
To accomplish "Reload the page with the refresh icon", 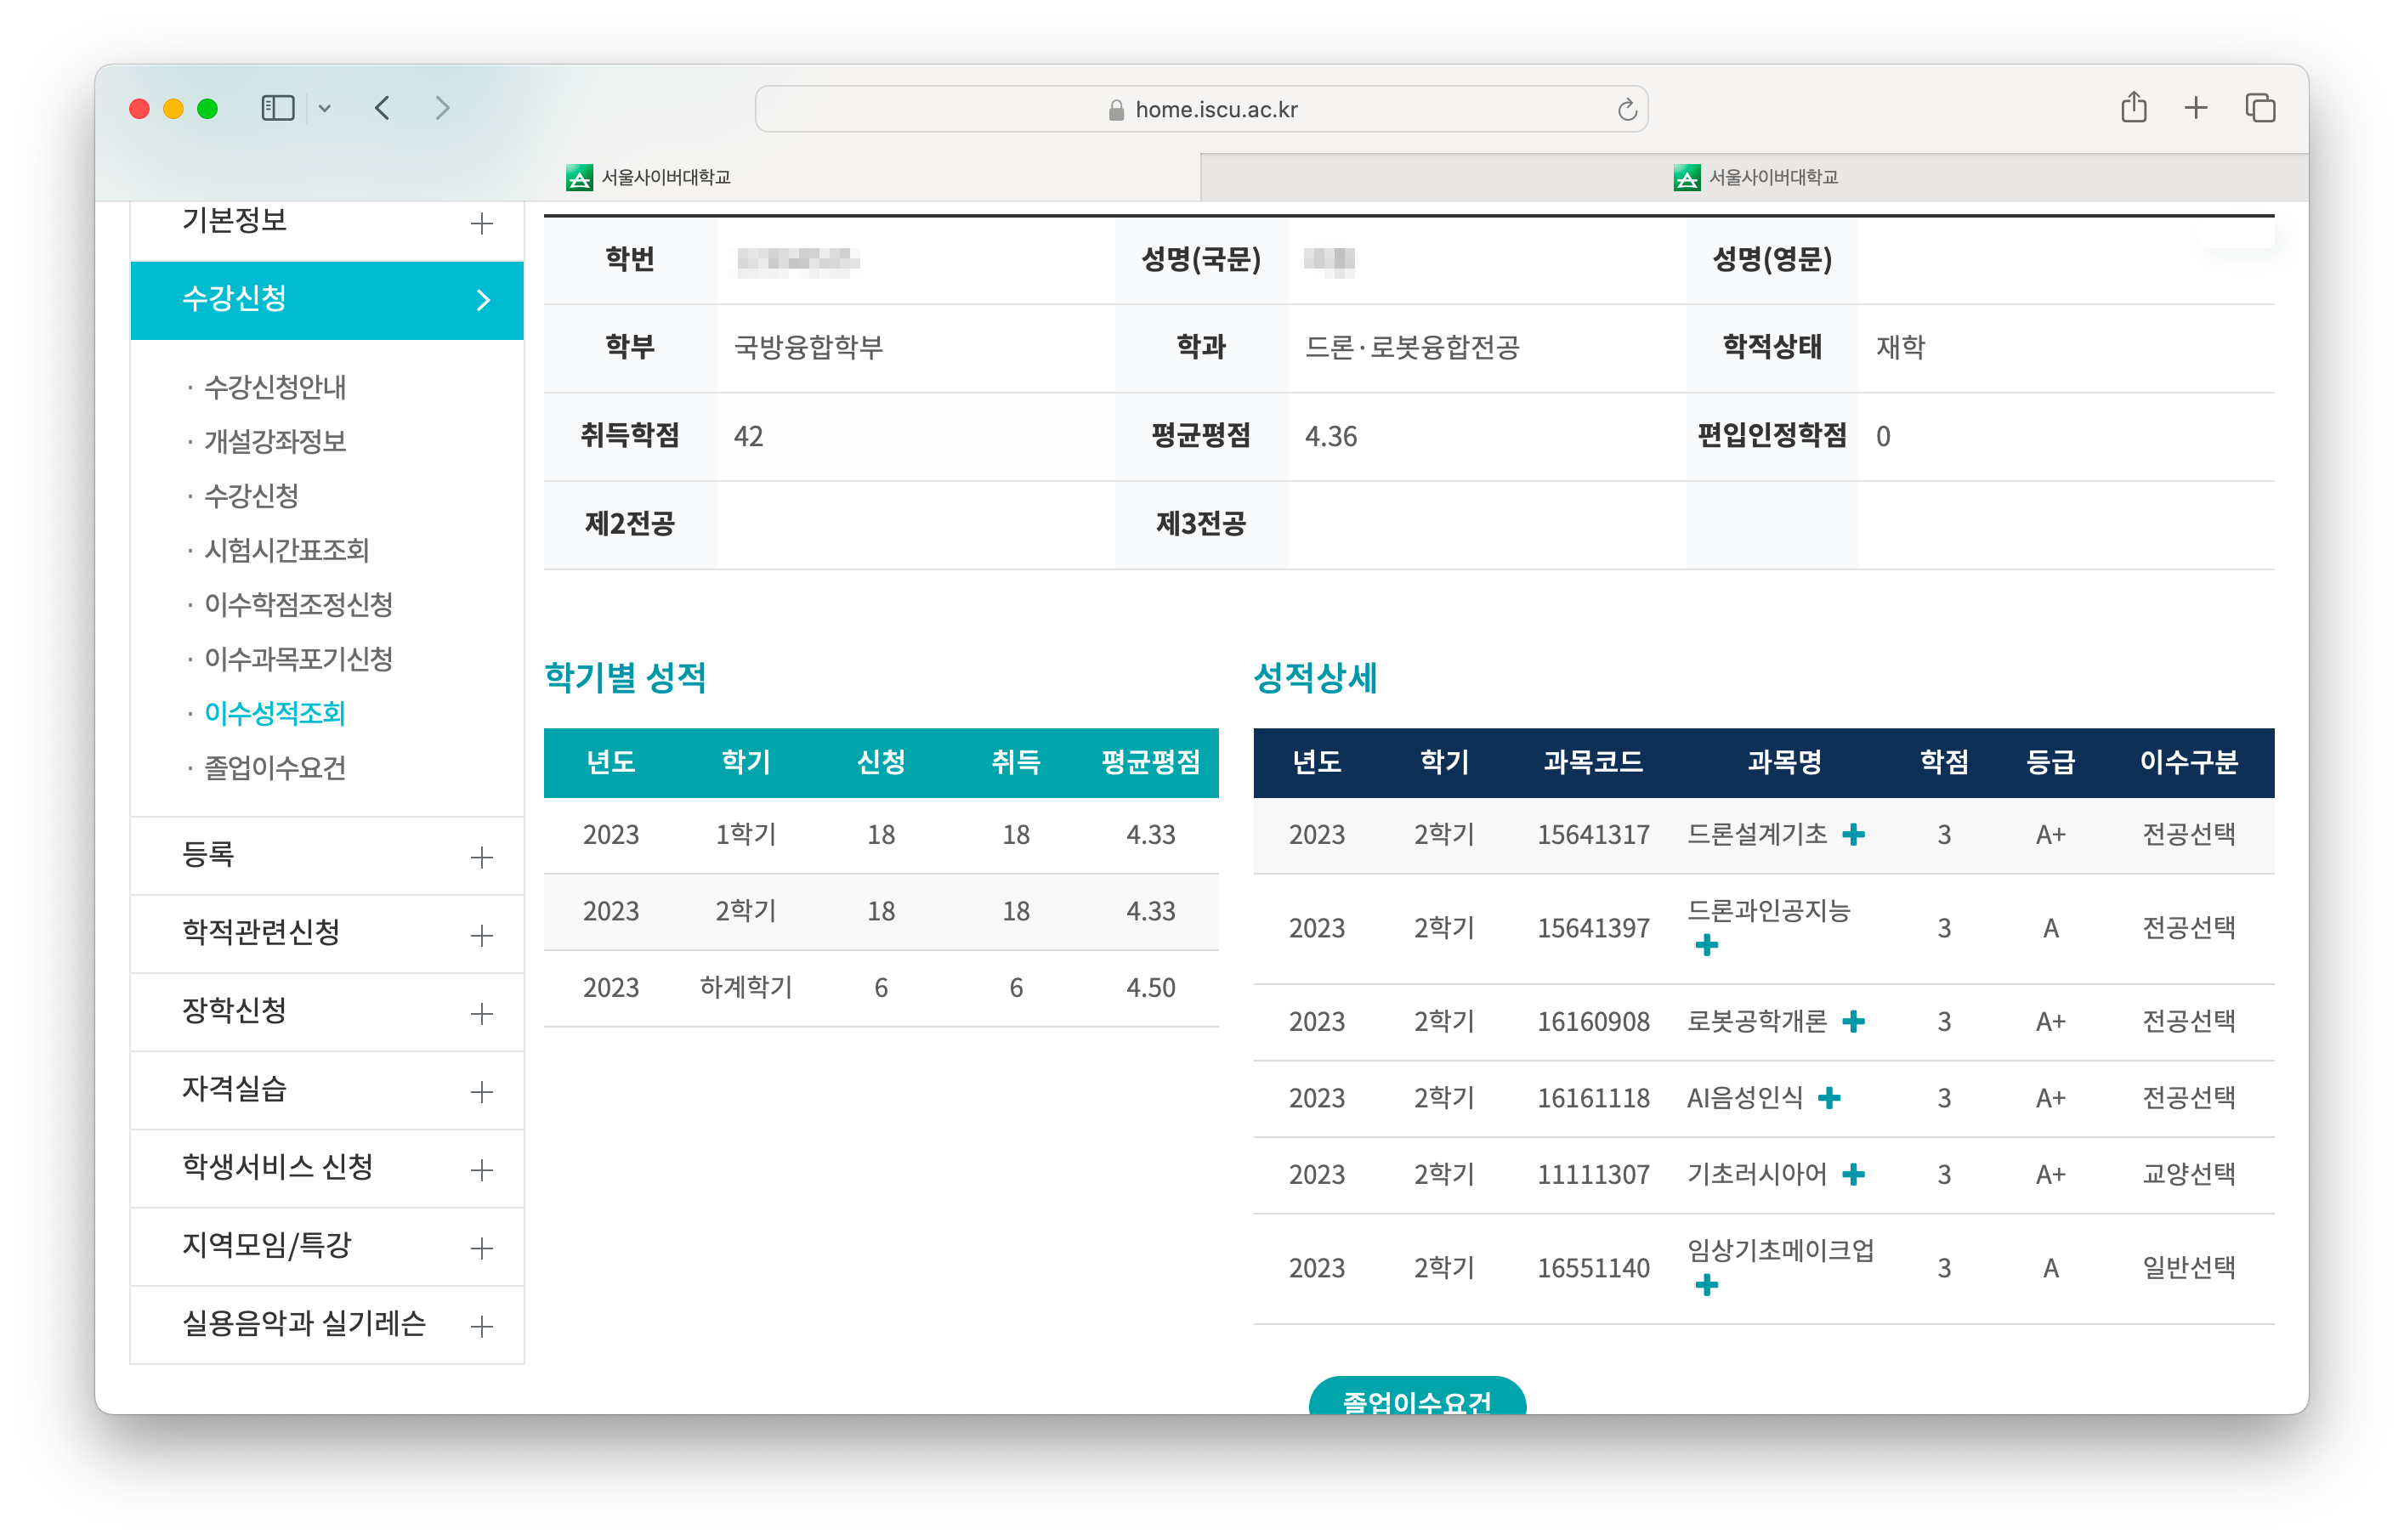I will pyautogui.click(x=1627, y=109).
